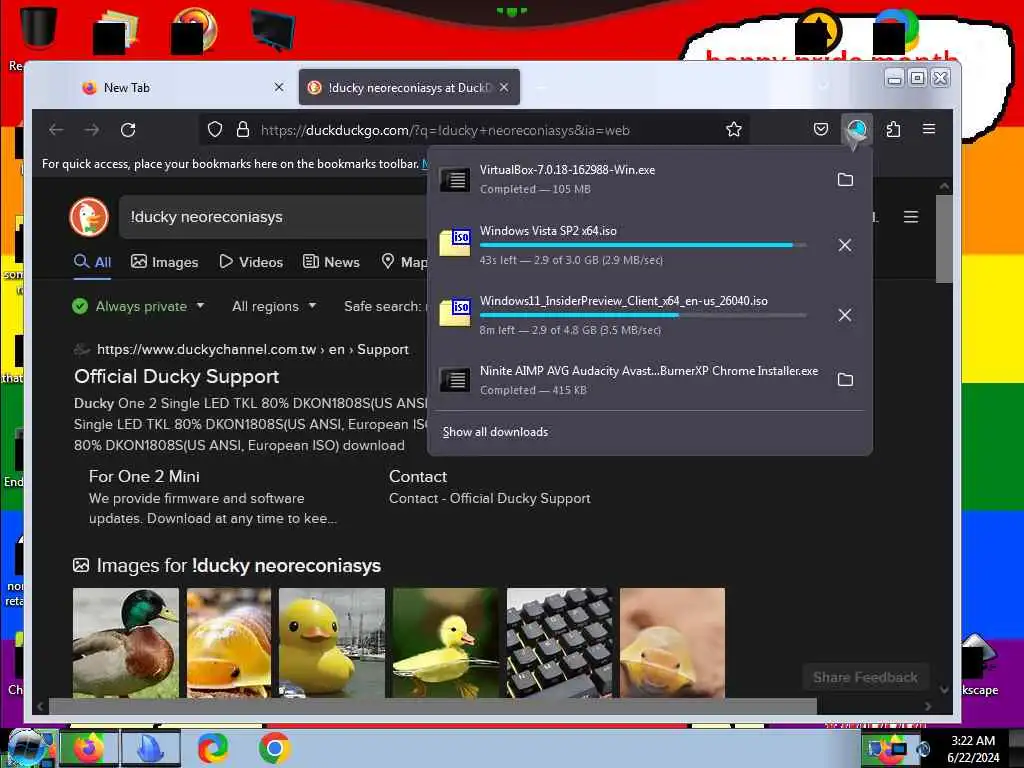Click the Ninite installer exe file icon
The image size is (1024, 768).
click(455, 379)
